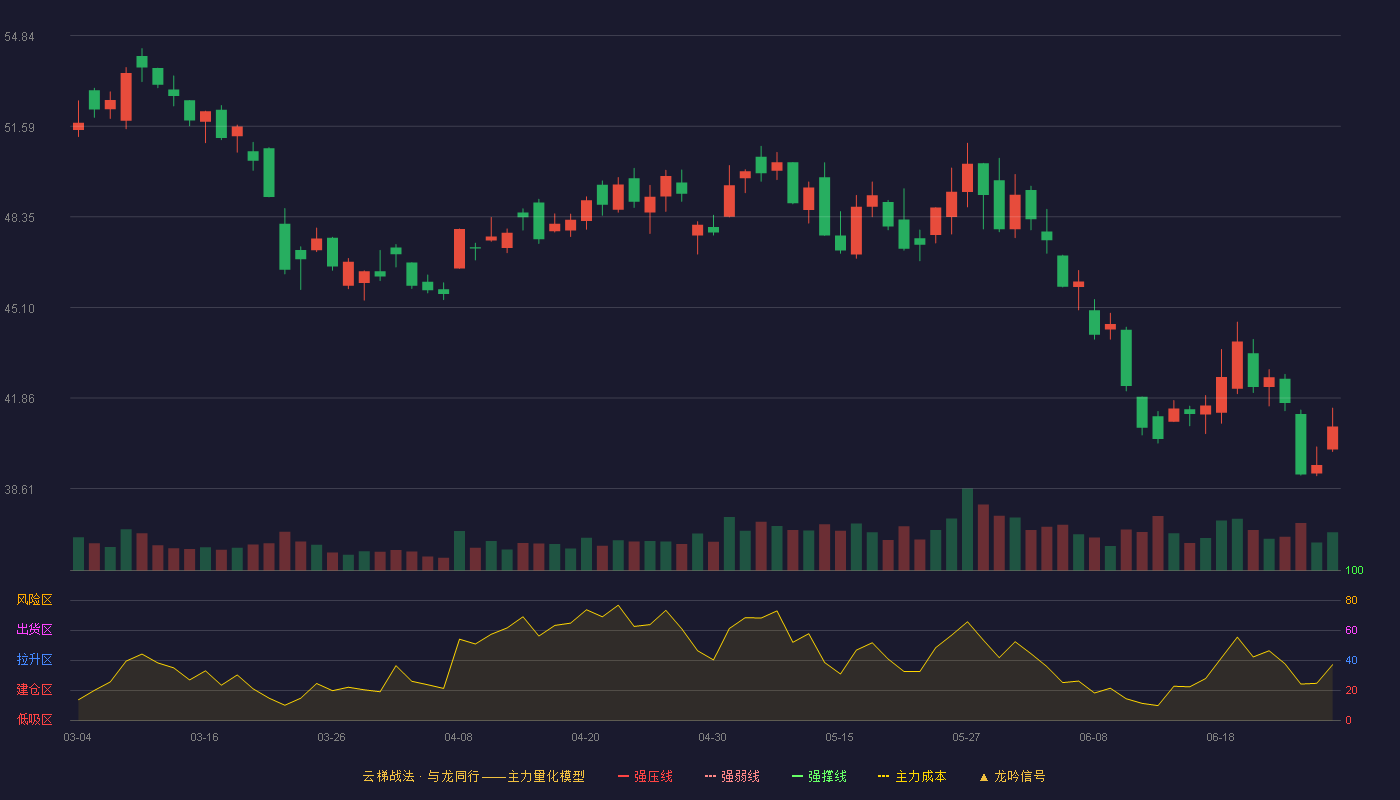Click the first candlestick above the 03-04 date

(78, 126)
